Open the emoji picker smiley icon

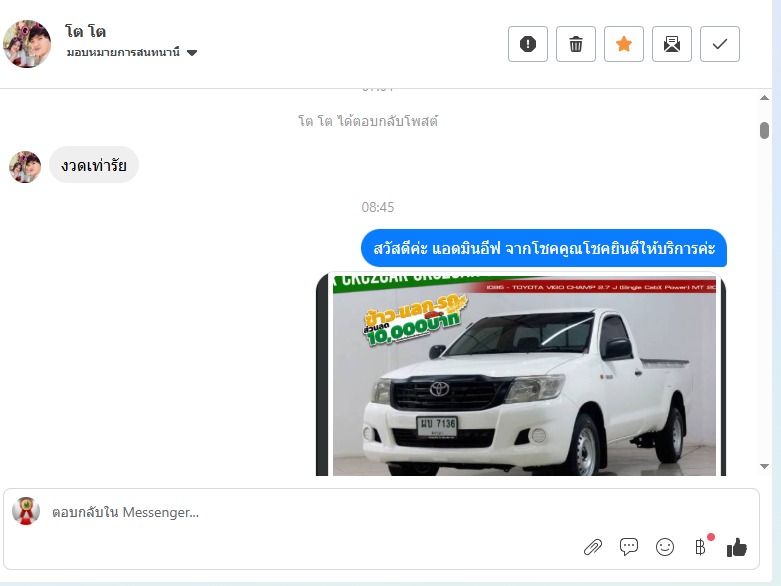point(664,547)
